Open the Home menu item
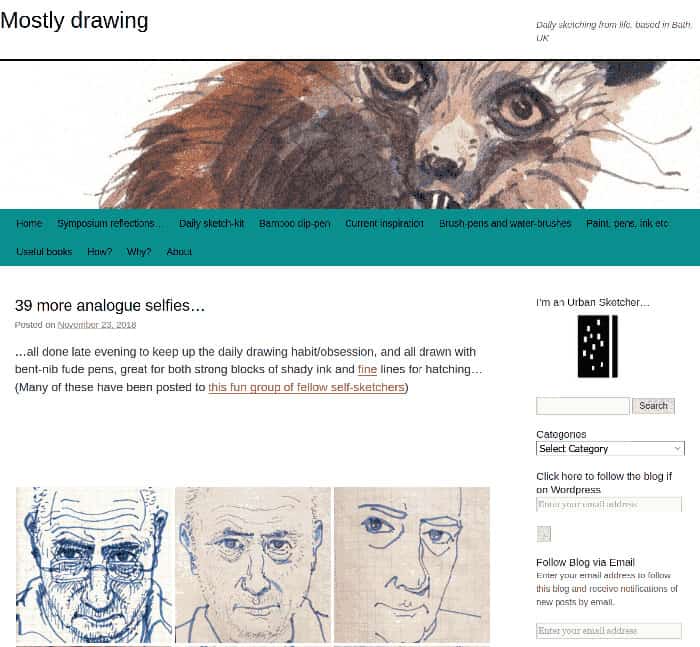The width and height of the screenshot is (700, 647). click(29, 223)
